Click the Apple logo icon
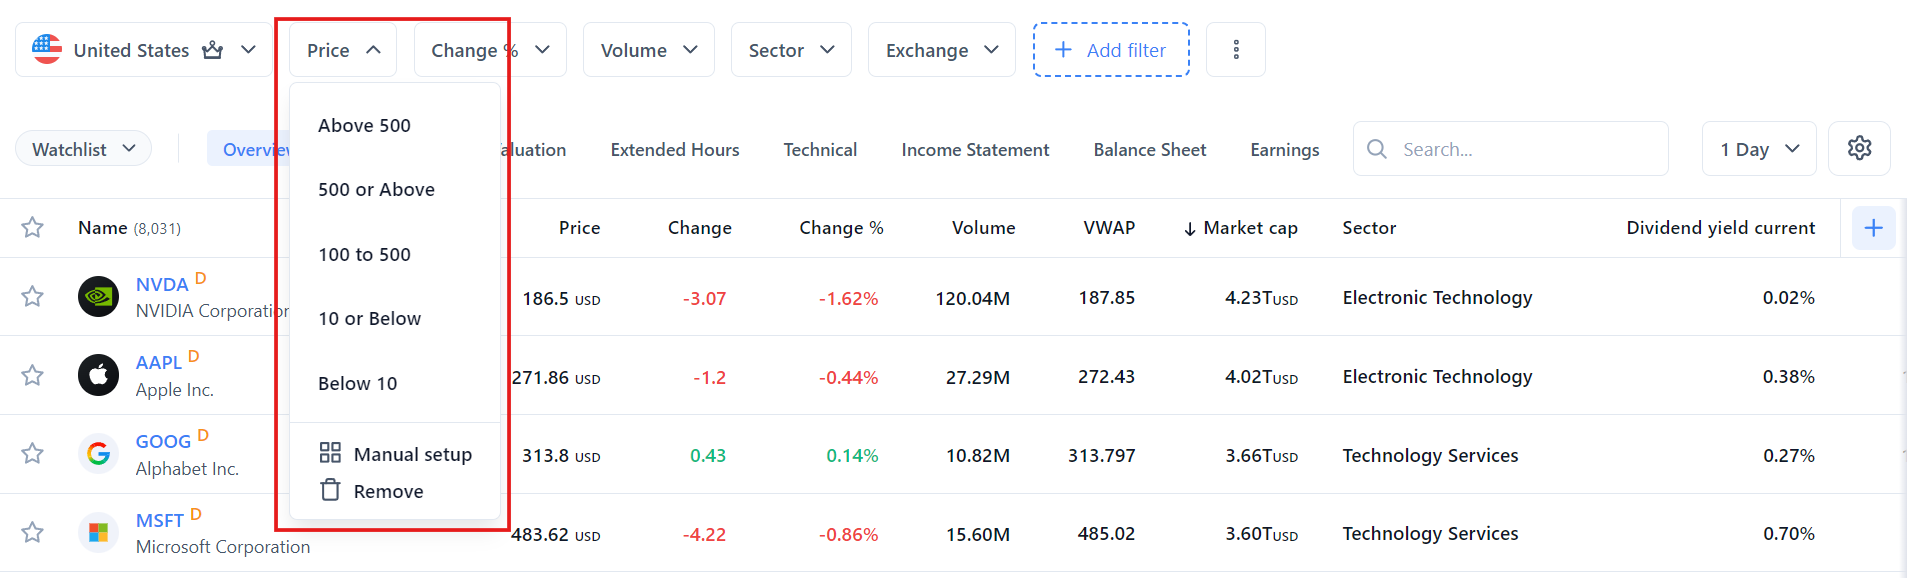This screenshot has width=1917, height=578. (x=98, y=376)
